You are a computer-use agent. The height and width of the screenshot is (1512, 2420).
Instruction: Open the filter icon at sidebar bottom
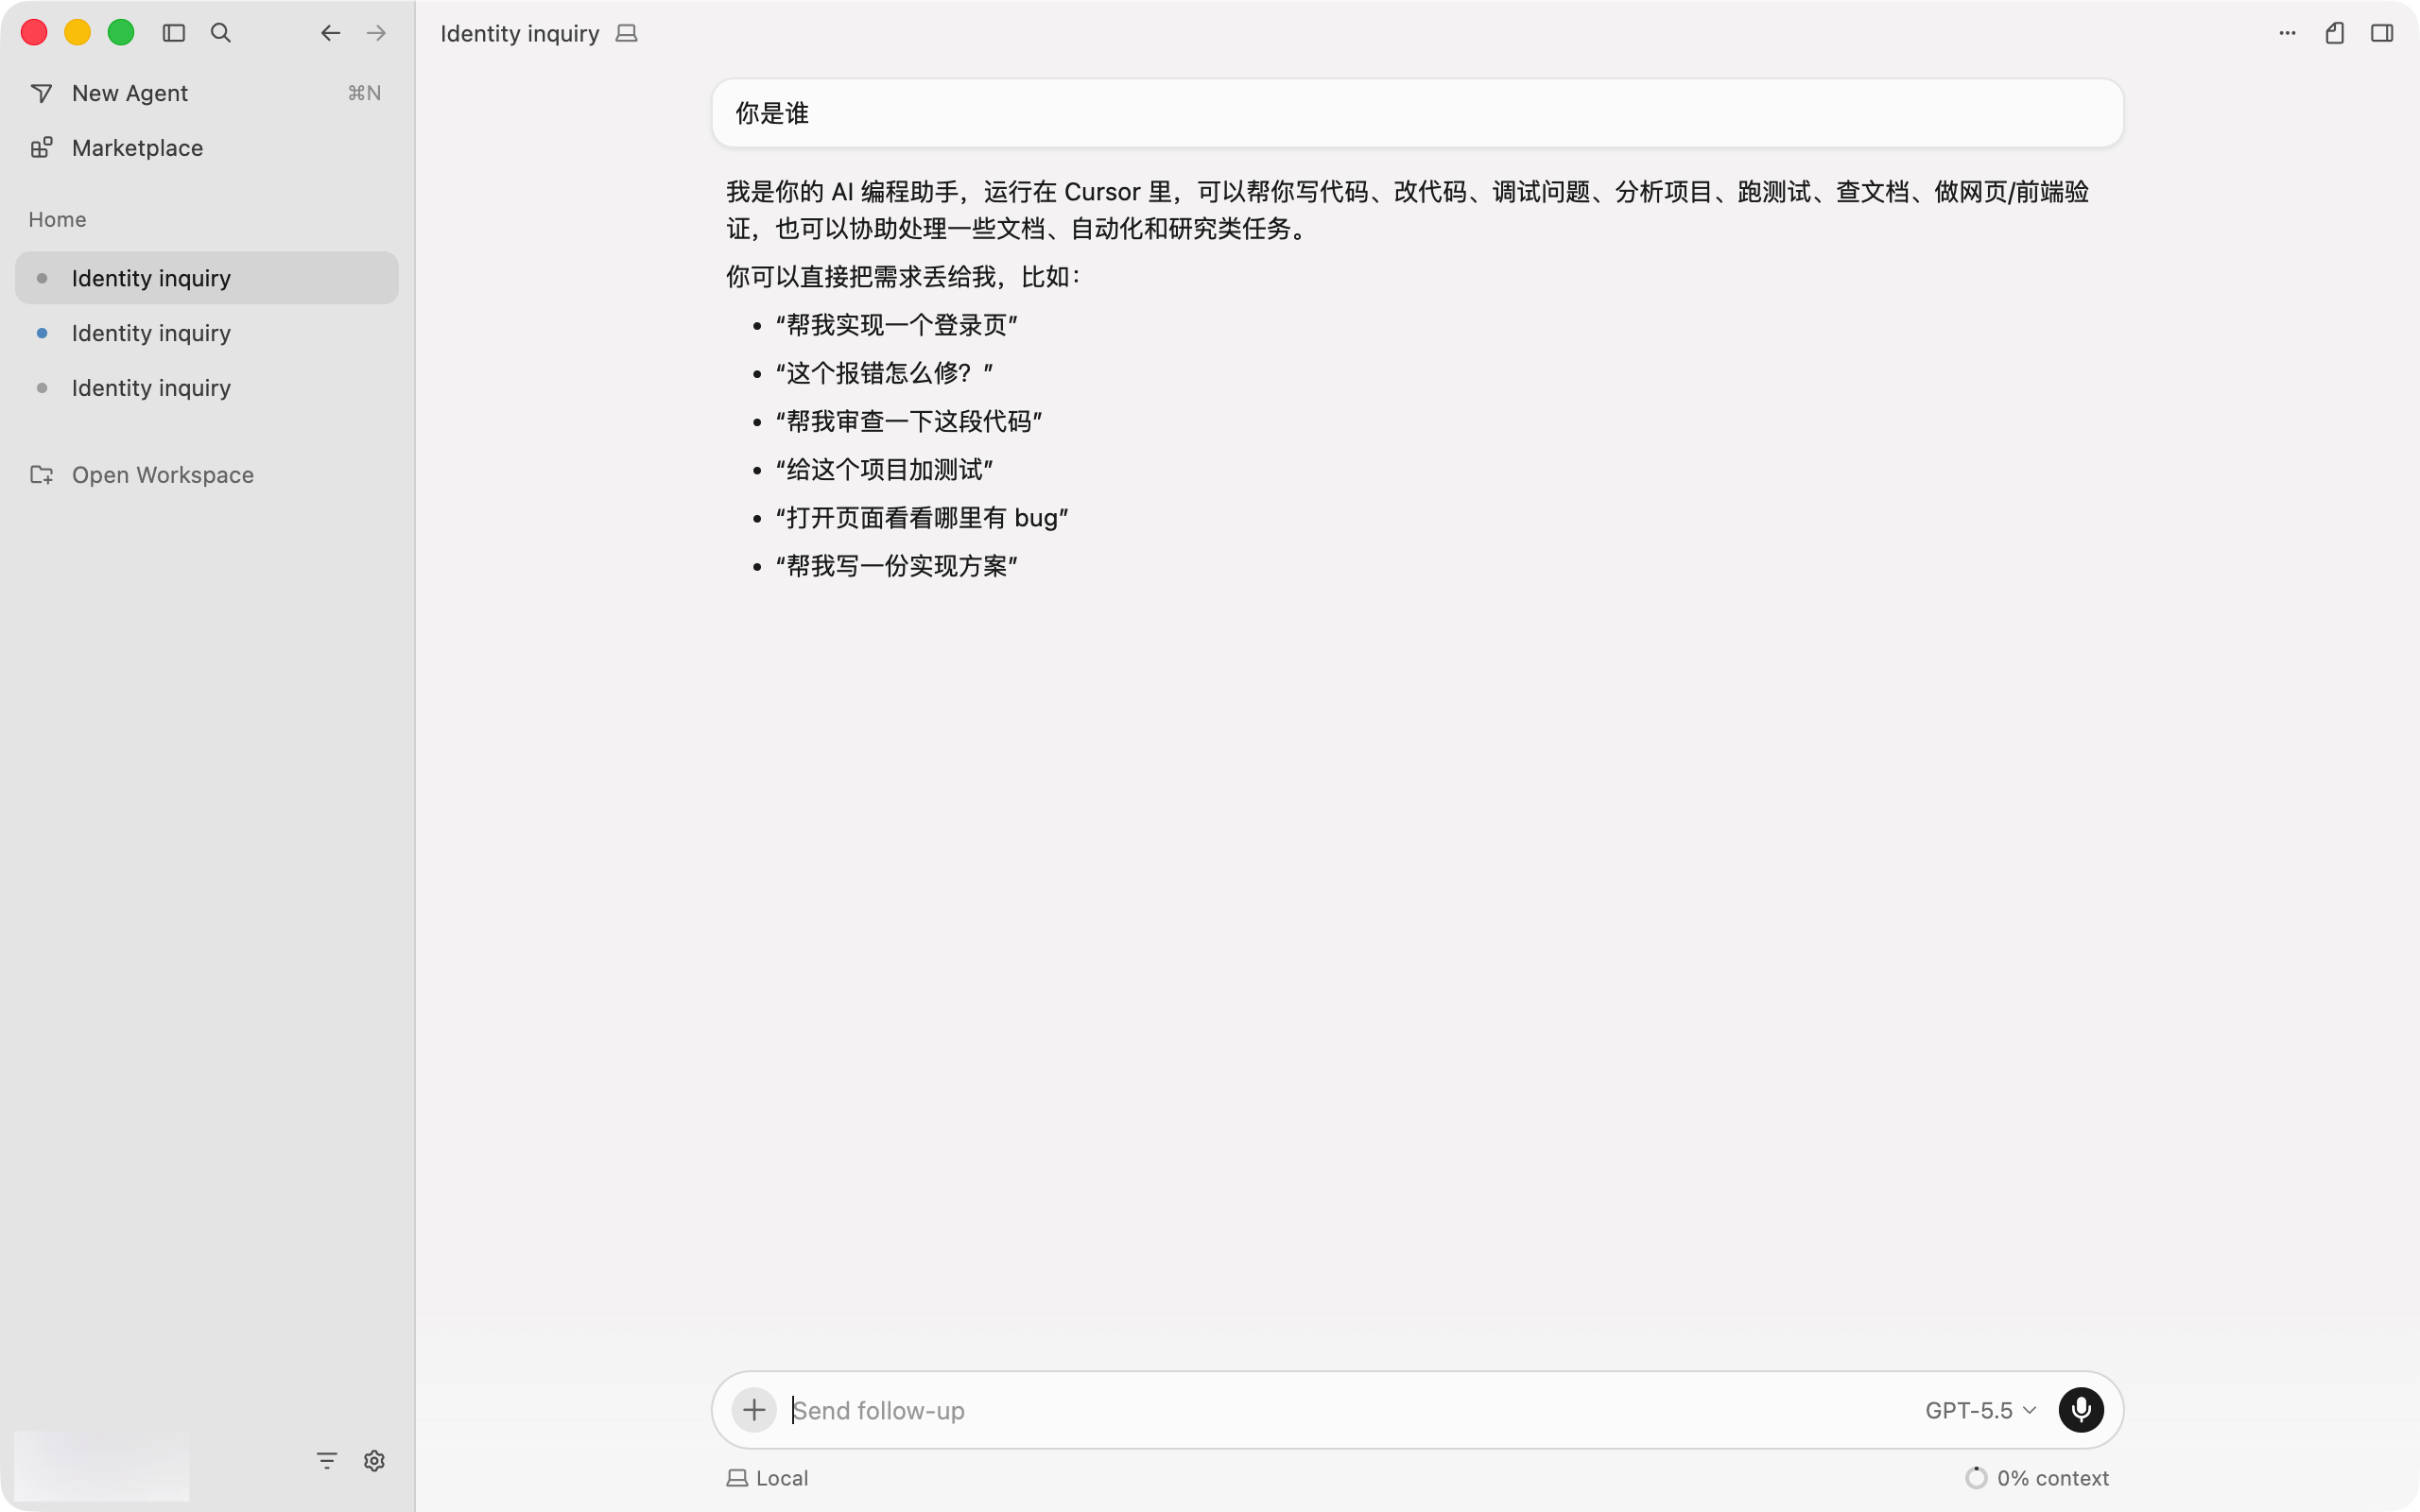[x=327, y=1461]
